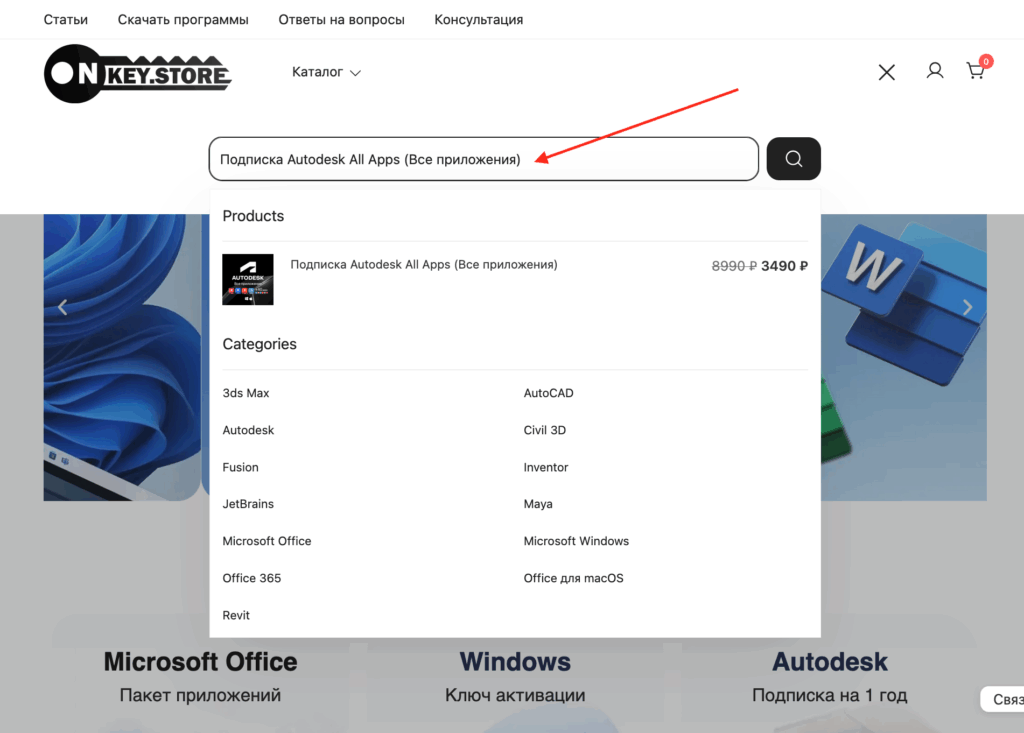Screen dimensions: 1024x733
Task: Go to previous slide with left arrow
Action: coord(63,308)
